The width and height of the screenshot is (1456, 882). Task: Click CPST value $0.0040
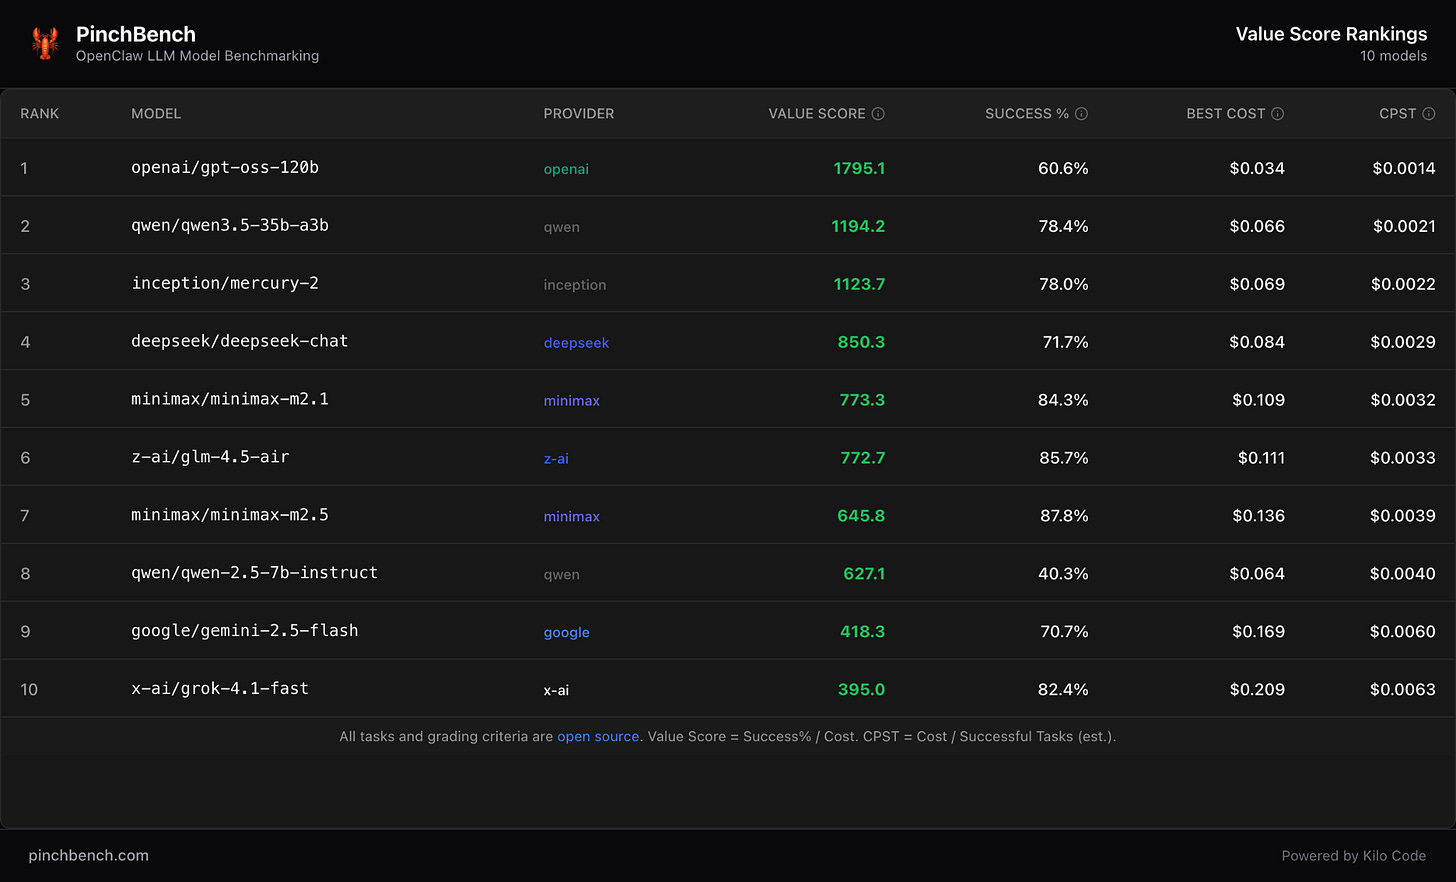coord(1402,575)
